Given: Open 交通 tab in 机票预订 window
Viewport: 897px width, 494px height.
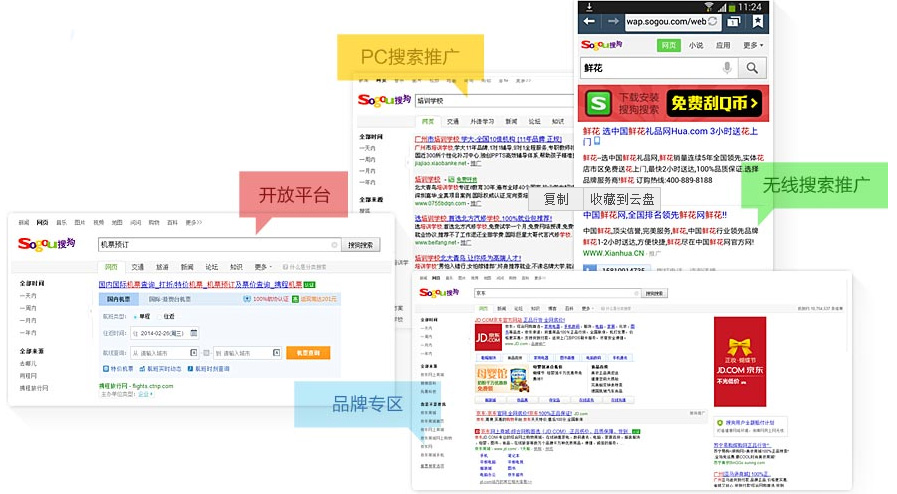Looking at the screenshot, I should (x=137, y=267).
